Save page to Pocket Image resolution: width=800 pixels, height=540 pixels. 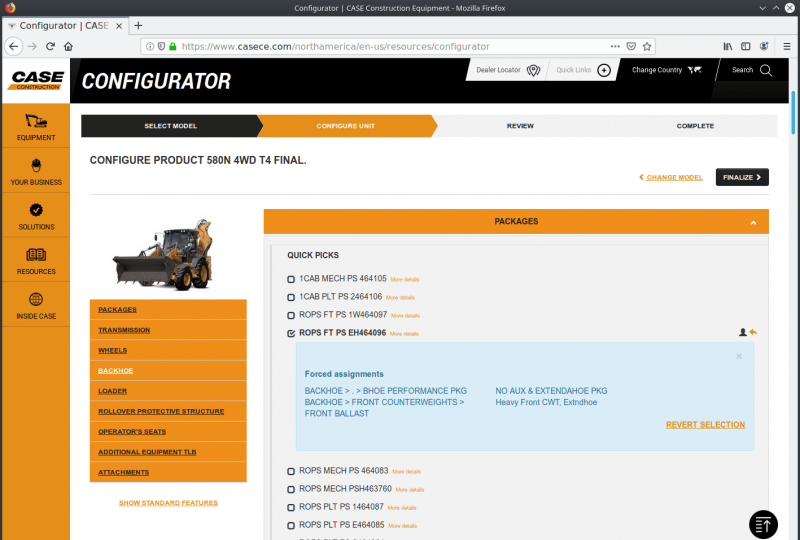coord(631,46)
